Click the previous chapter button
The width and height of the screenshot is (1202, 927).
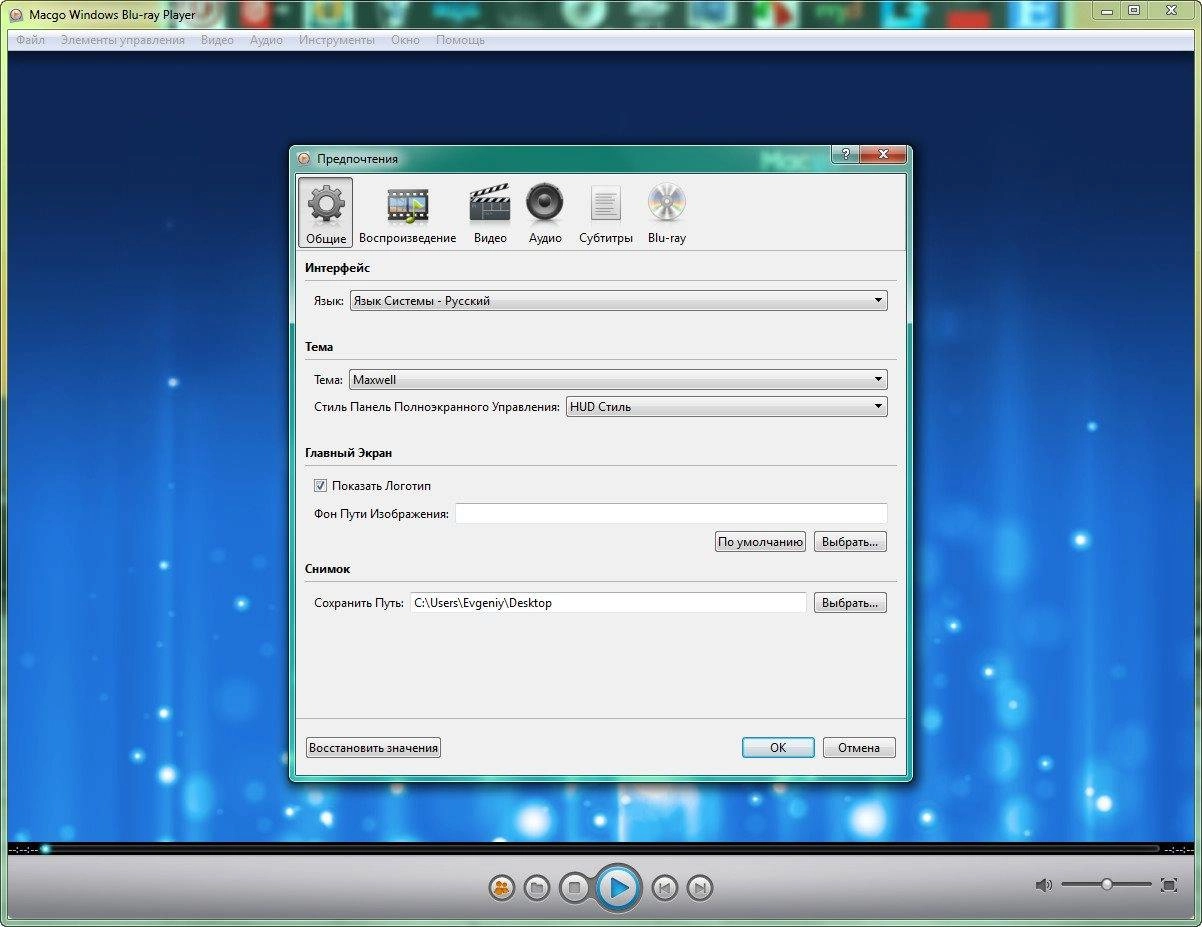[x=665, y=887]
